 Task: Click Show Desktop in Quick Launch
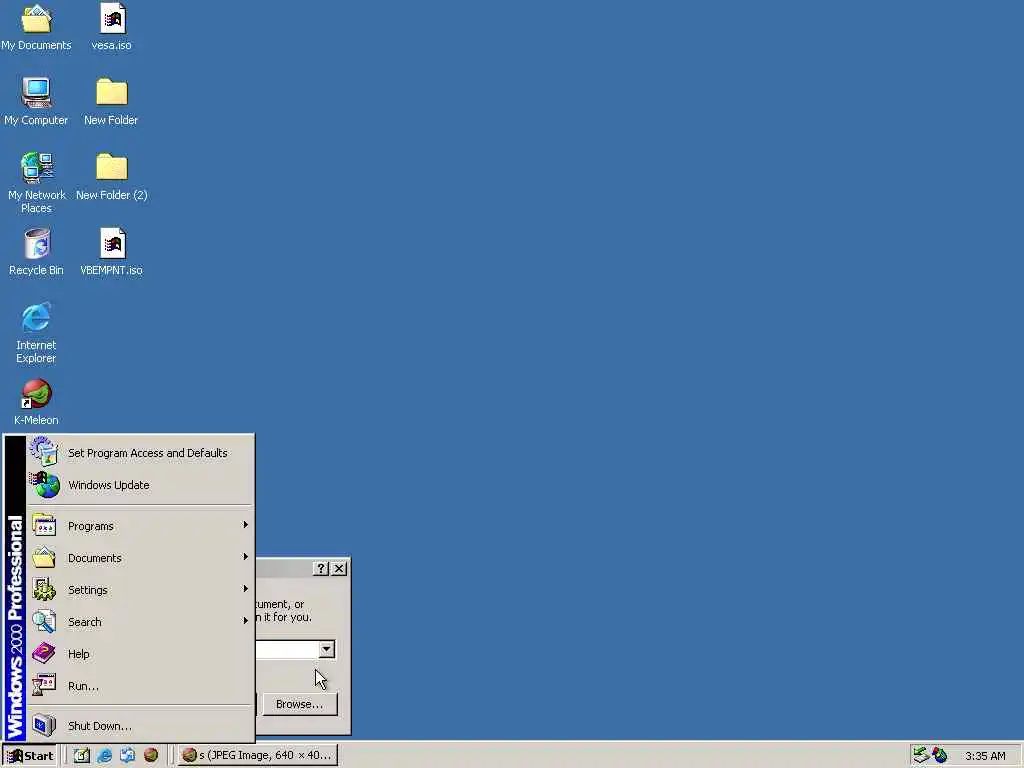tap(82, 756)
